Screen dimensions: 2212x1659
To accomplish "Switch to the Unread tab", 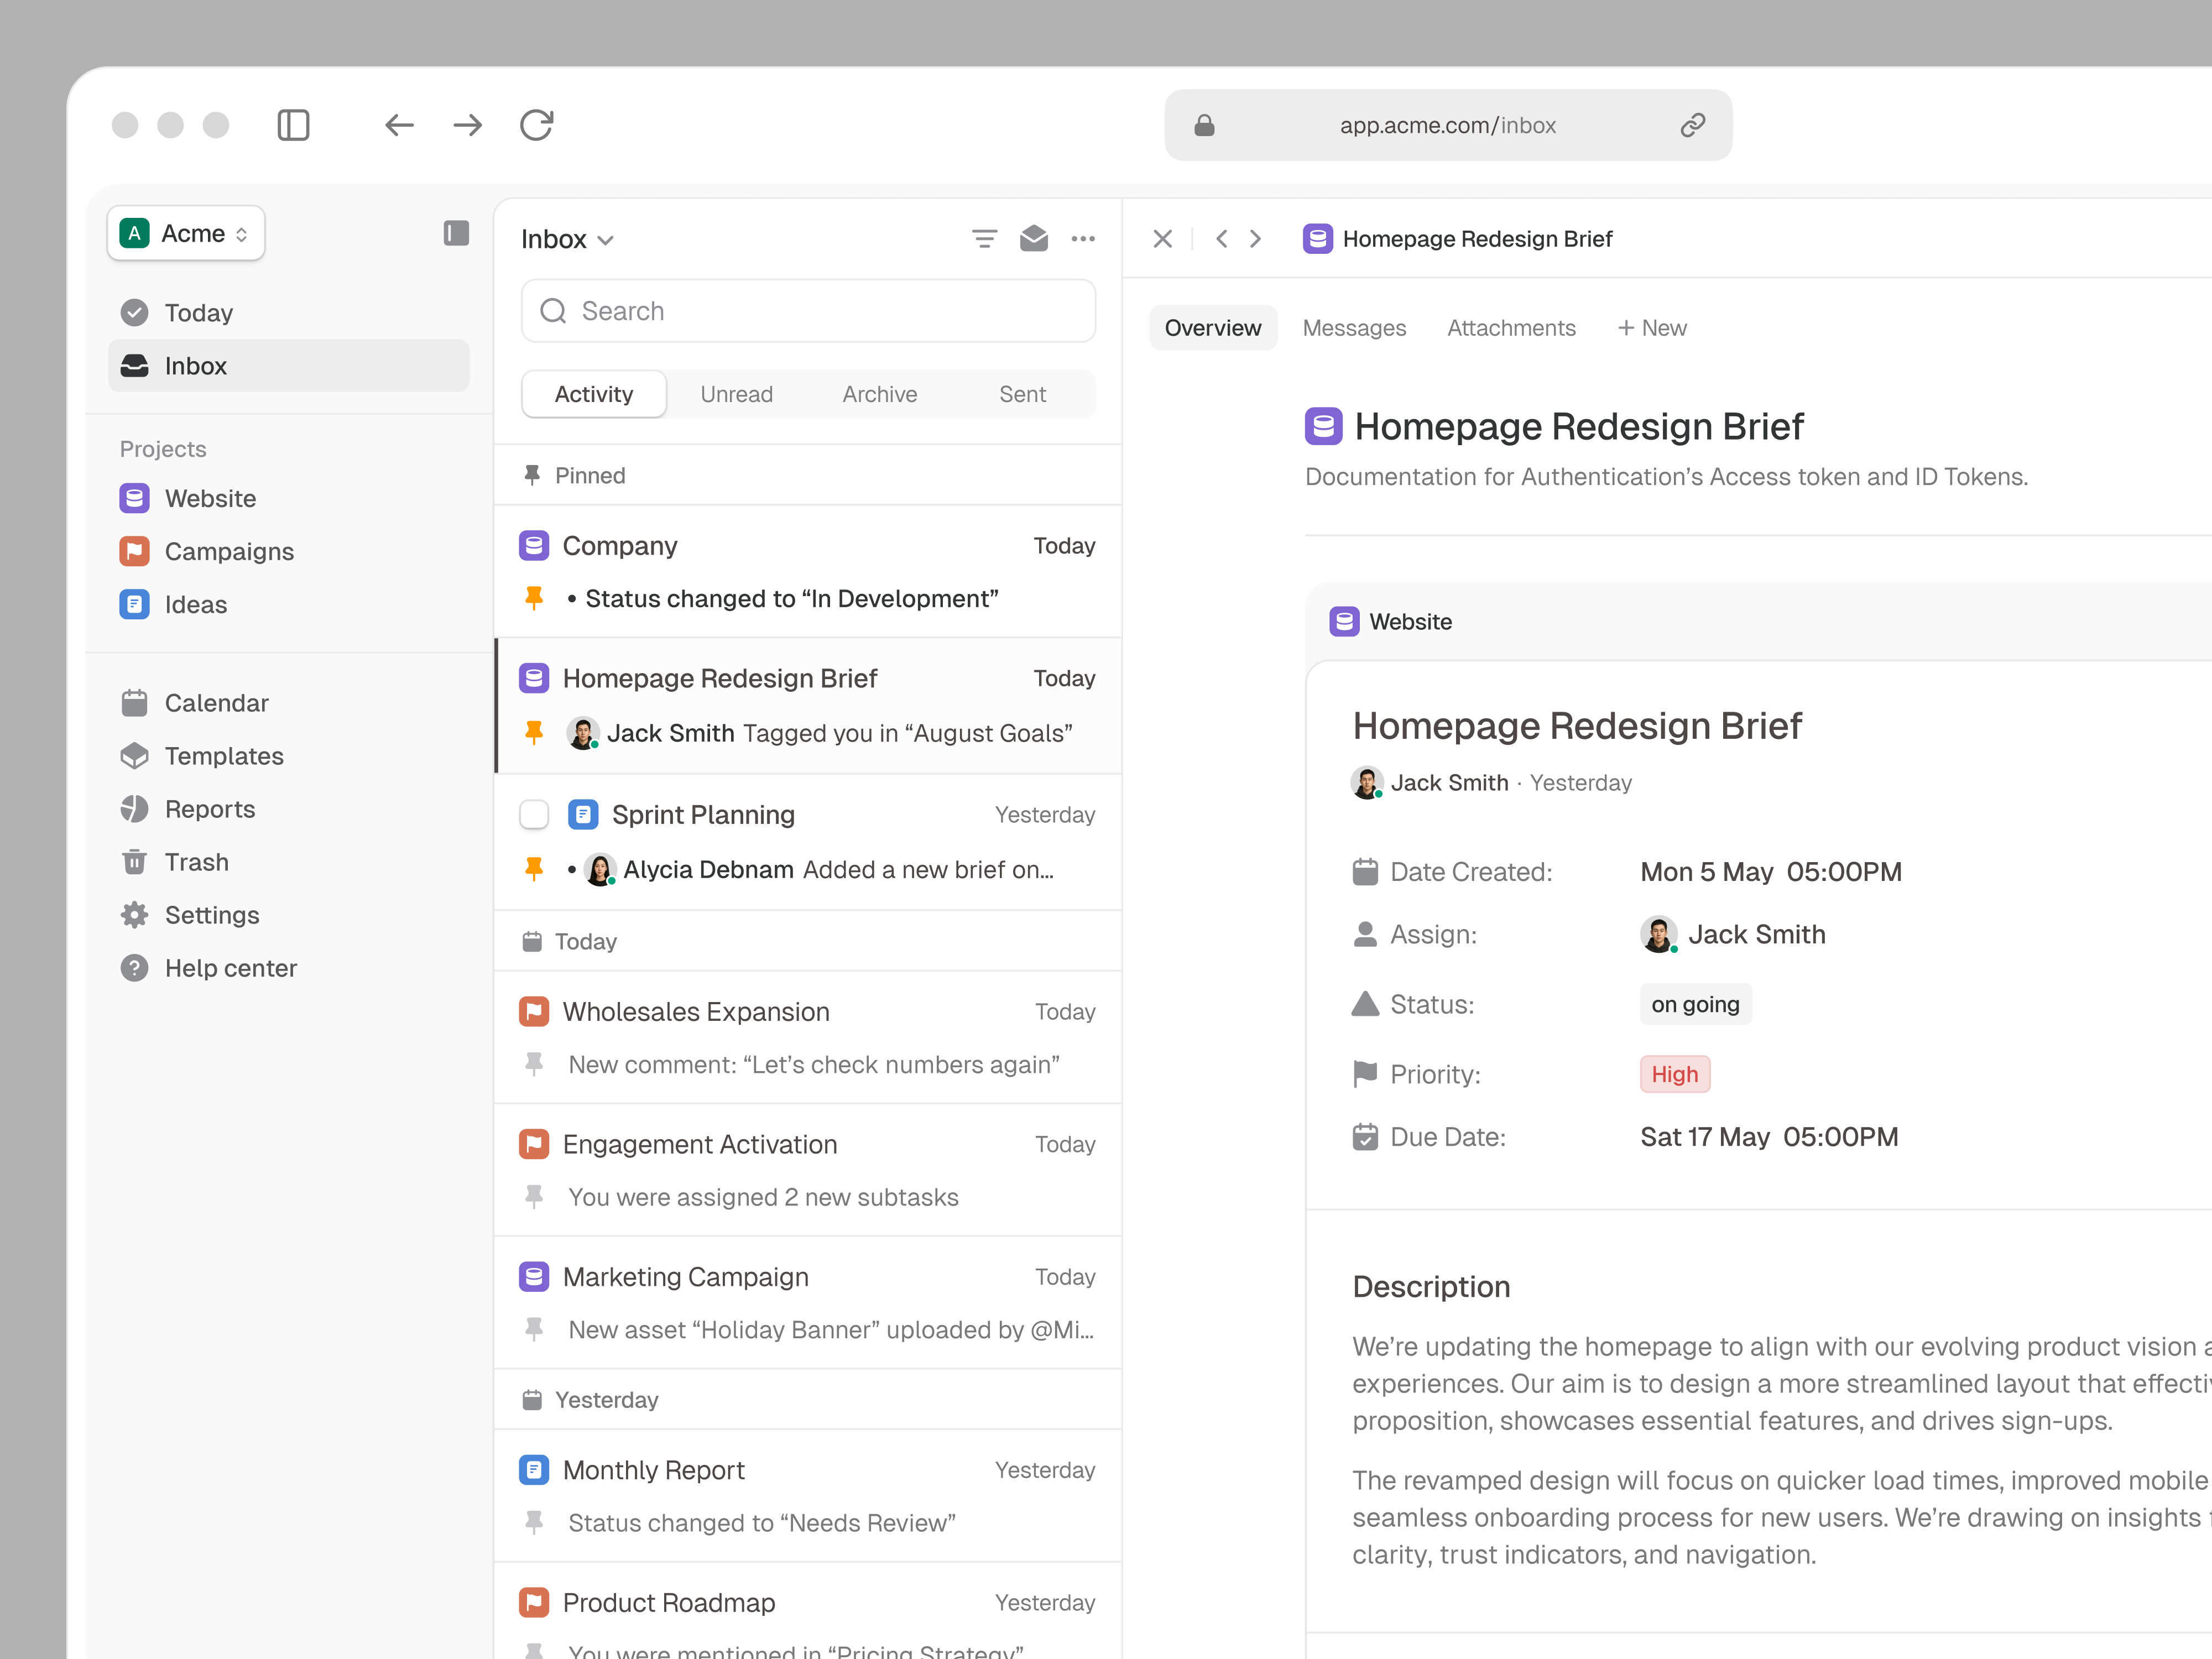I will tap(736, 394).
